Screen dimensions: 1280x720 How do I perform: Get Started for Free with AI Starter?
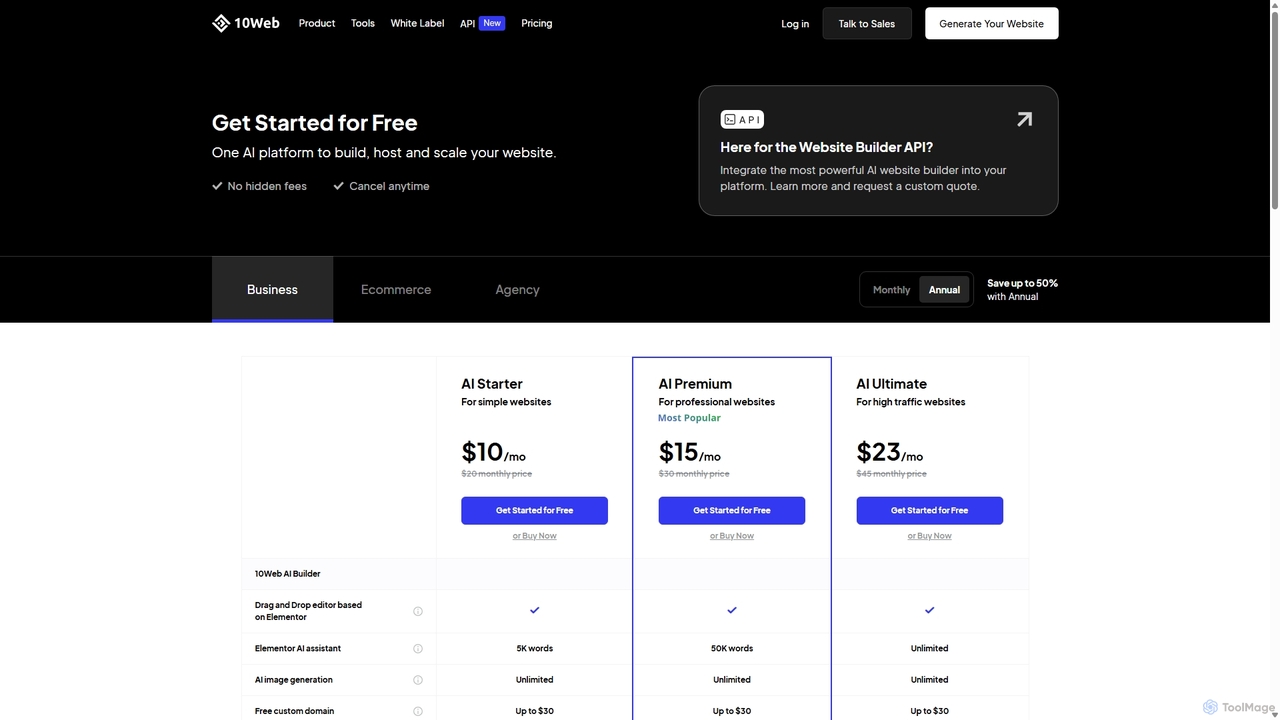coord(534,510)
